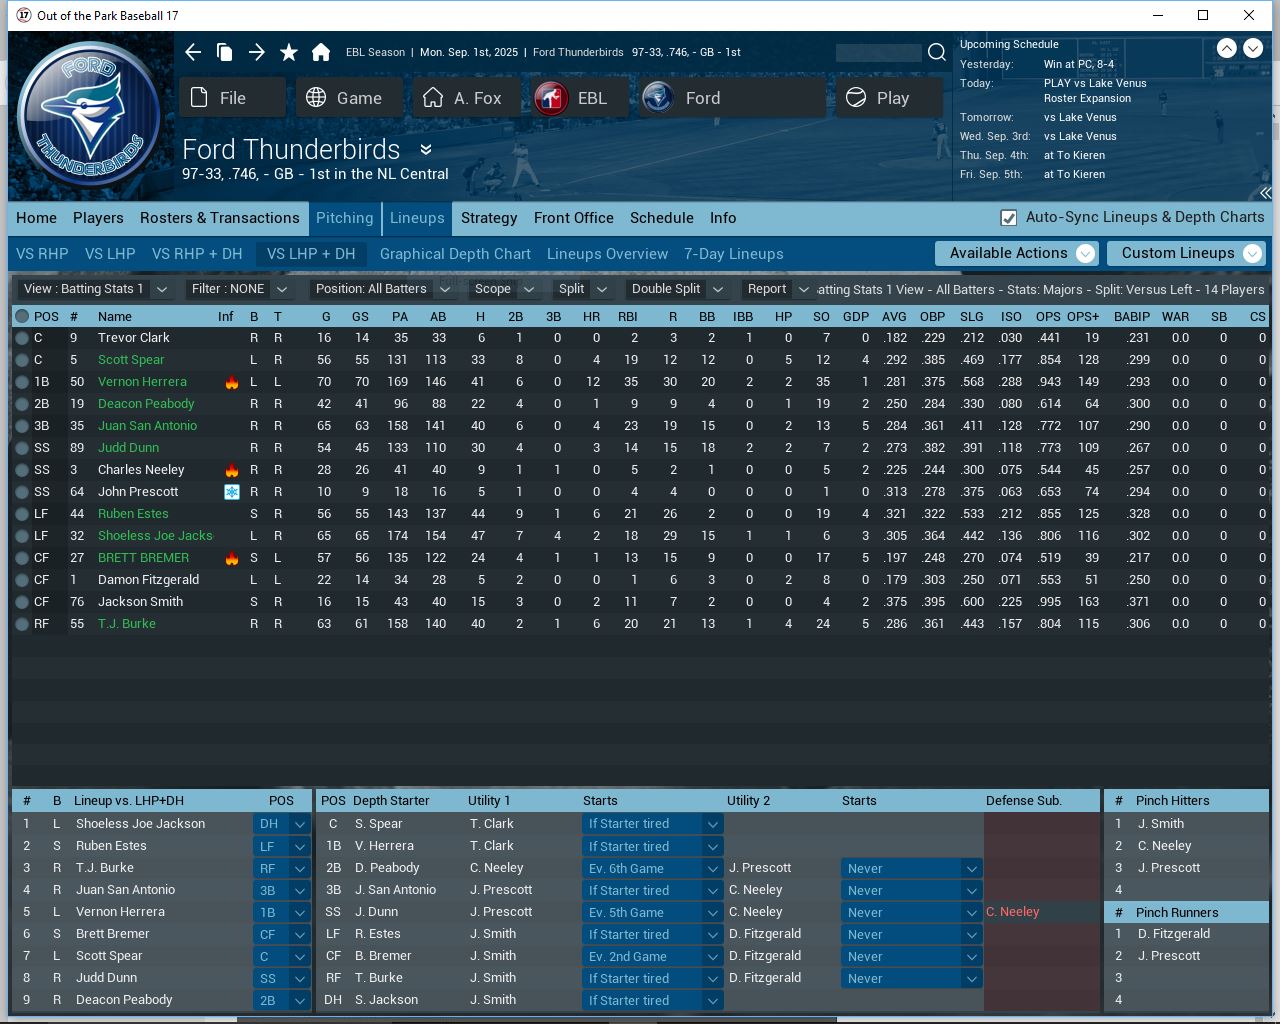Switch to the Pitching tab
This screenshot has height=1024, width=1280.
(345, 218)
